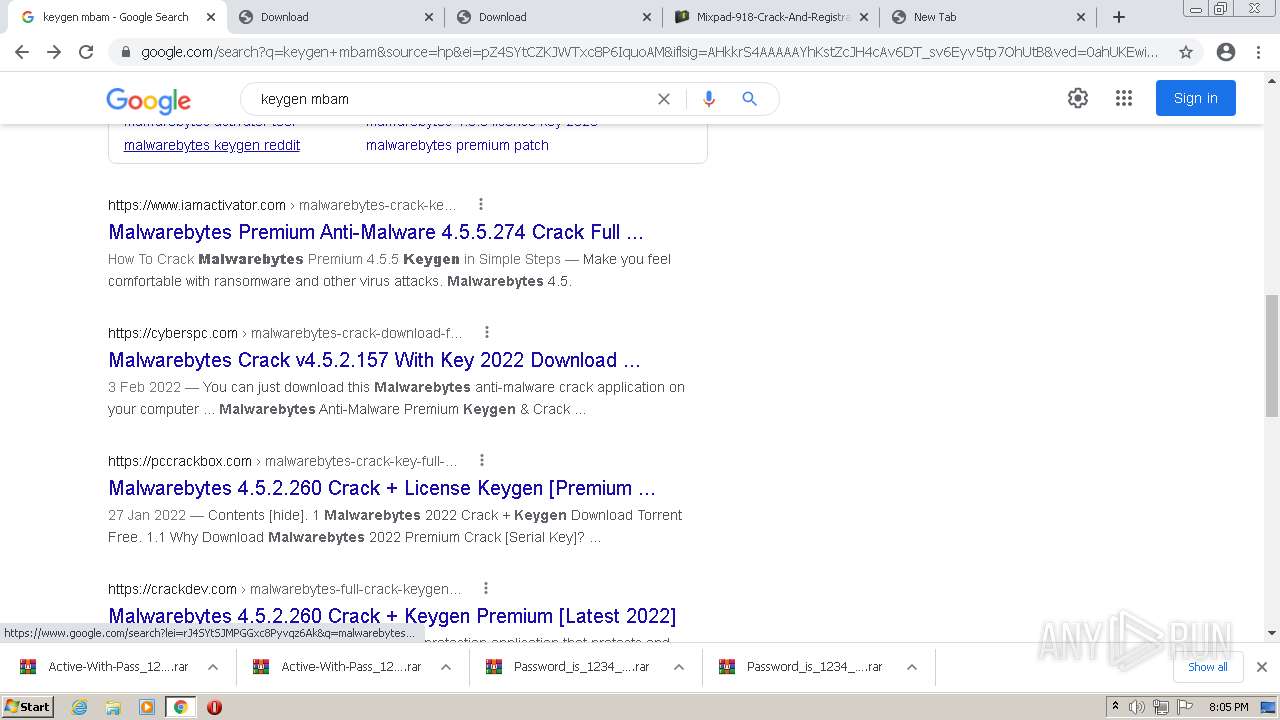Expand options for first Password_is_1234 download
The height and width of the screenshot is (720, 1280).
pos(679,667)
